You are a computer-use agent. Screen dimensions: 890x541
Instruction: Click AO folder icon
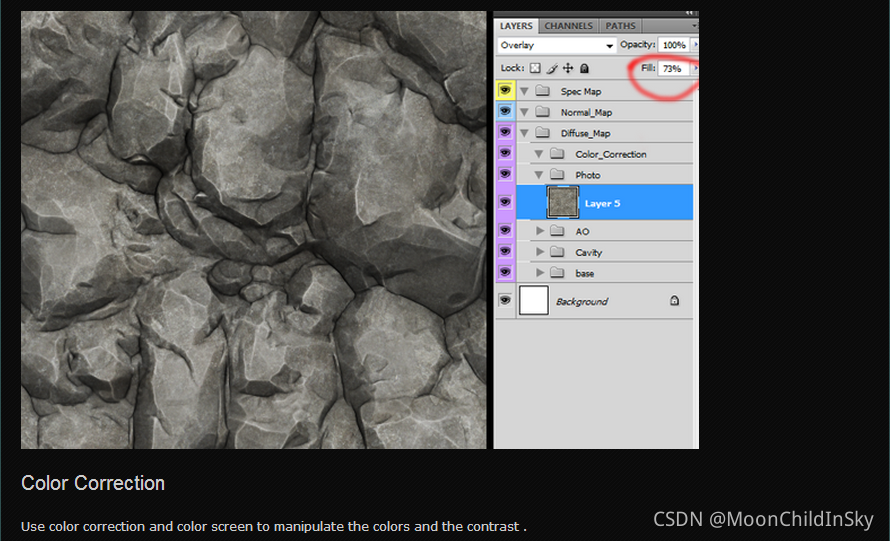tap(557, 231)
